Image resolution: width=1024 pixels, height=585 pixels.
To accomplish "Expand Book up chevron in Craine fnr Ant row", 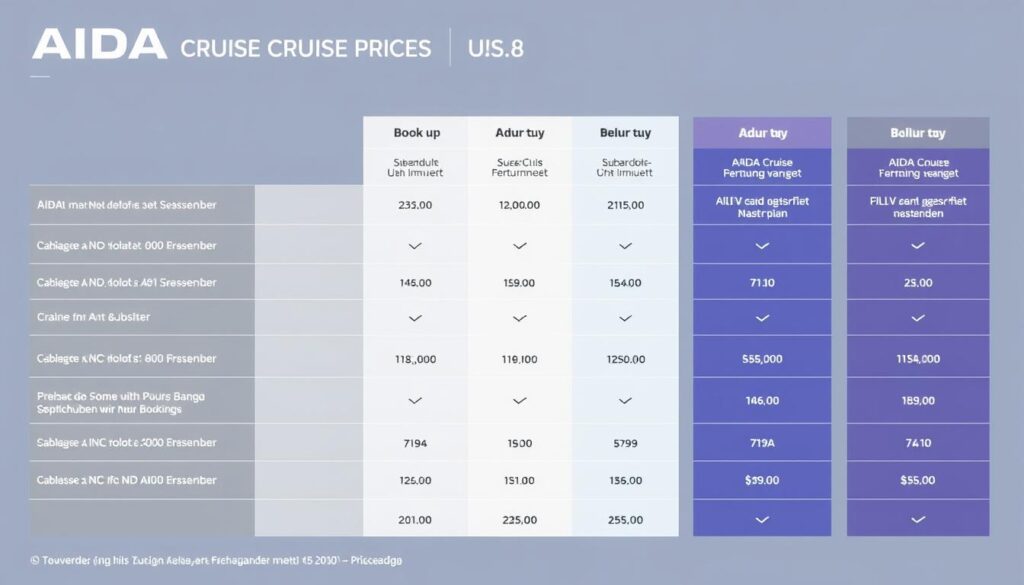I will point(415,318).
